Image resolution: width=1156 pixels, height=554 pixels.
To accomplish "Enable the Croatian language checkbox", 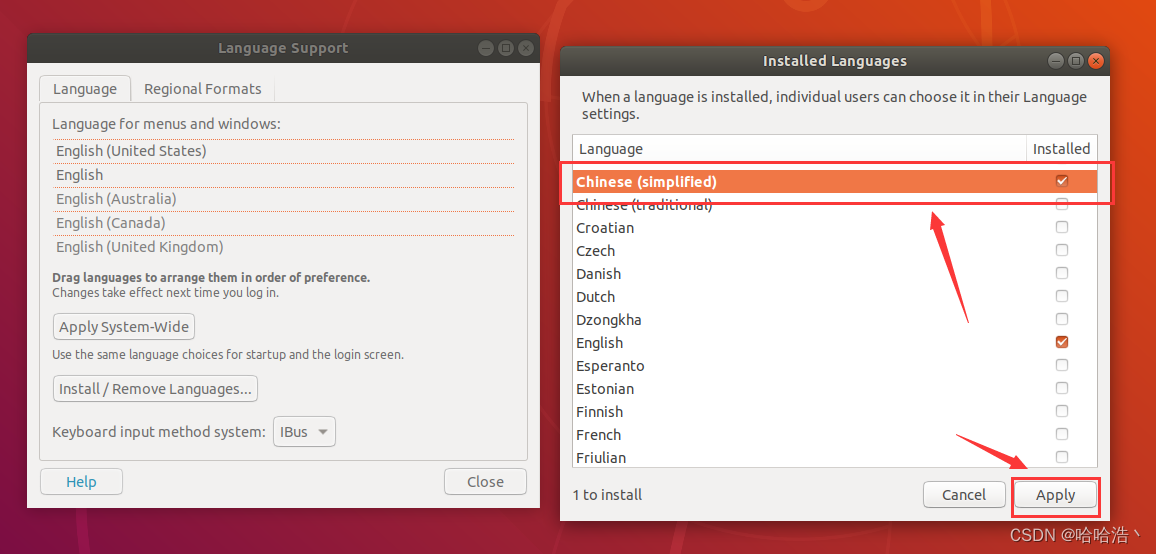I will 1062,227.
